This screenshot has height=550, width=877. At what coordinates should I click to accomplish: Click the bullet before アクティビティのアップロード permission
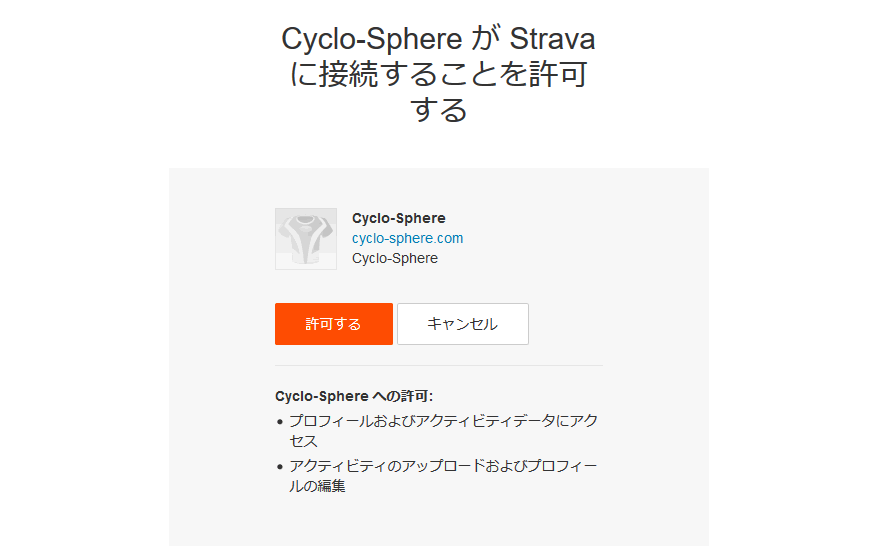pos(280,466)
